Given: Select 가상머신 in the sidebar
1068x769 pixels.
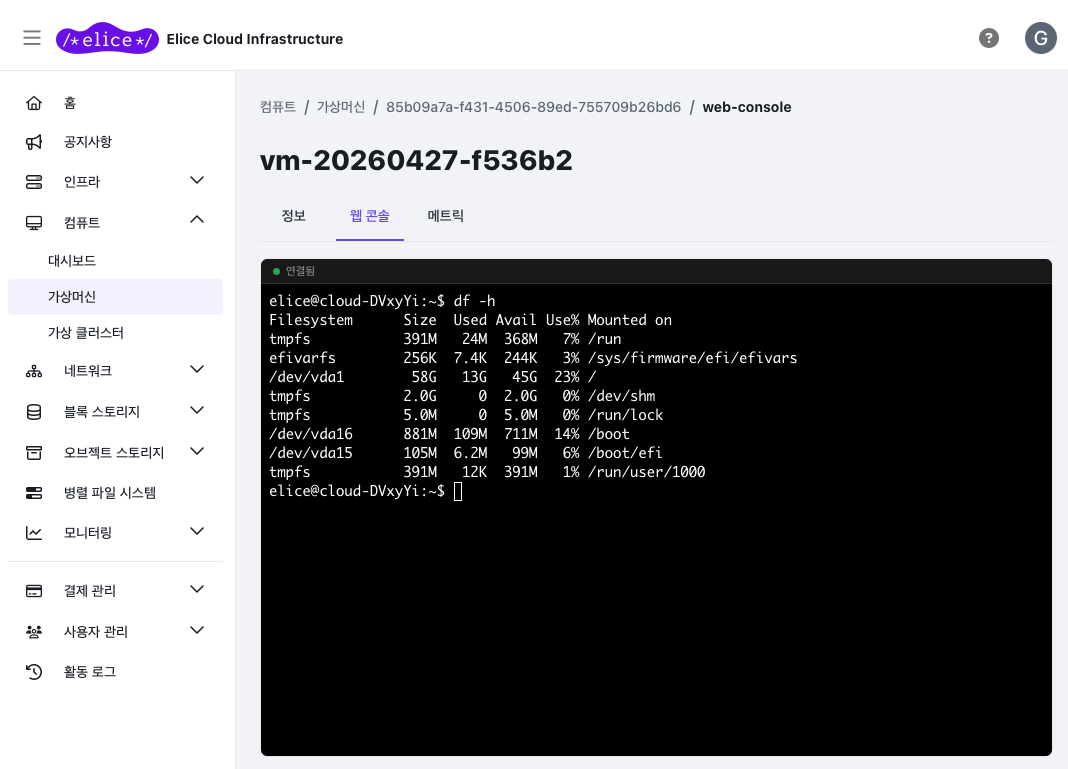Looking at the screenshot, I should click(115, 297).
